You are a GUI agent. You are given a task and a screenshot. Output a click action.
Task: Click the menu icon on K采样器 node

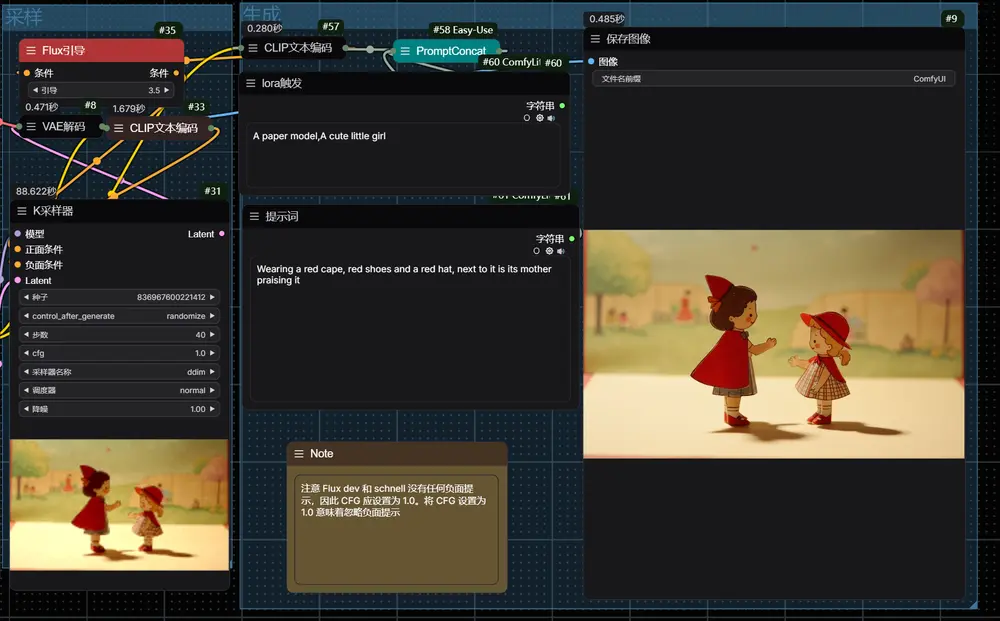pos(22,211)
